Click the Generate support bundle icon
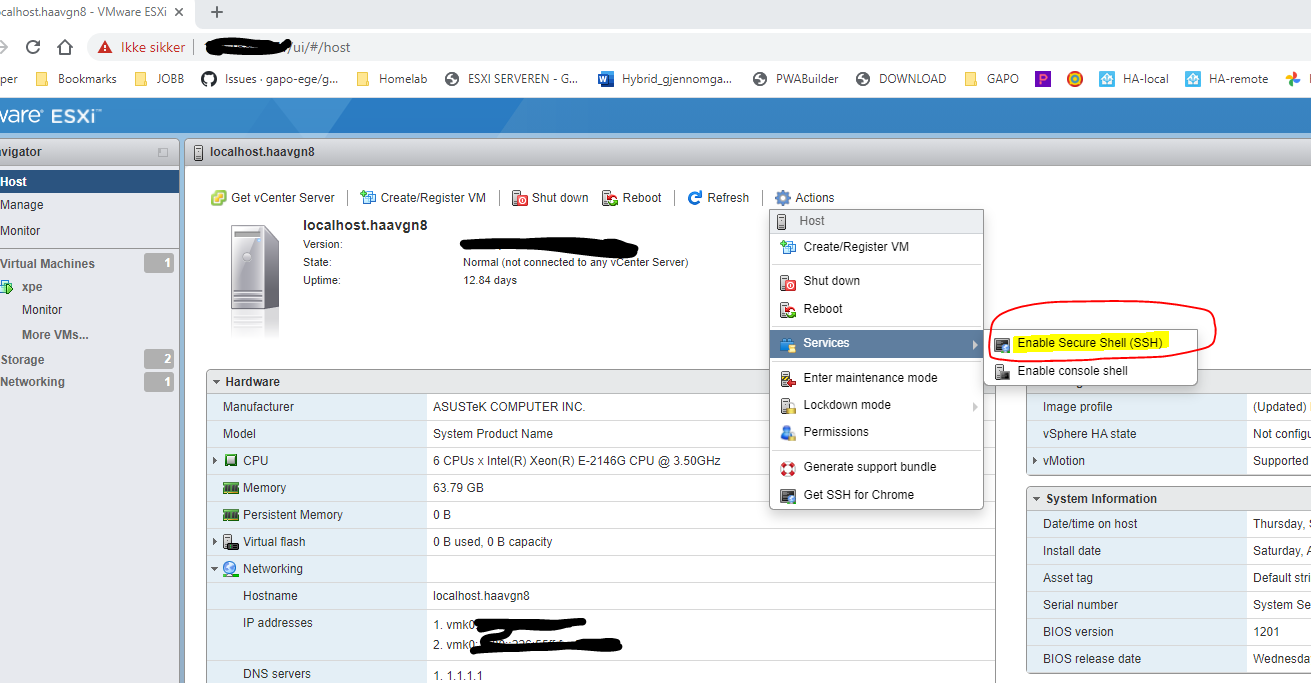 tap(788, 466)
